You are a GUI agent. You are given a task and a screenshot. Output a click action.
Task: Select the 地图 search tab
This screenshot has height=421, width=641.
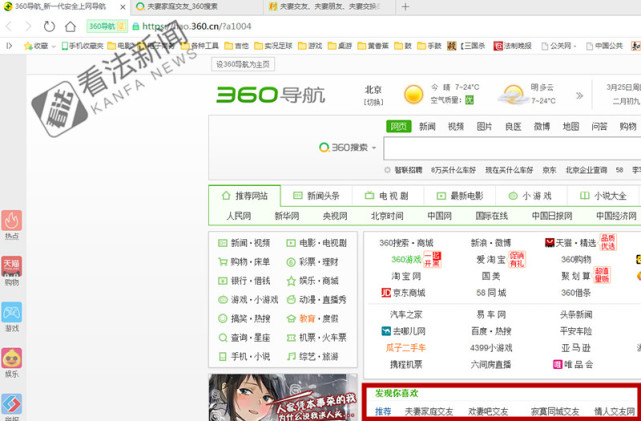(x=571, y=127)
